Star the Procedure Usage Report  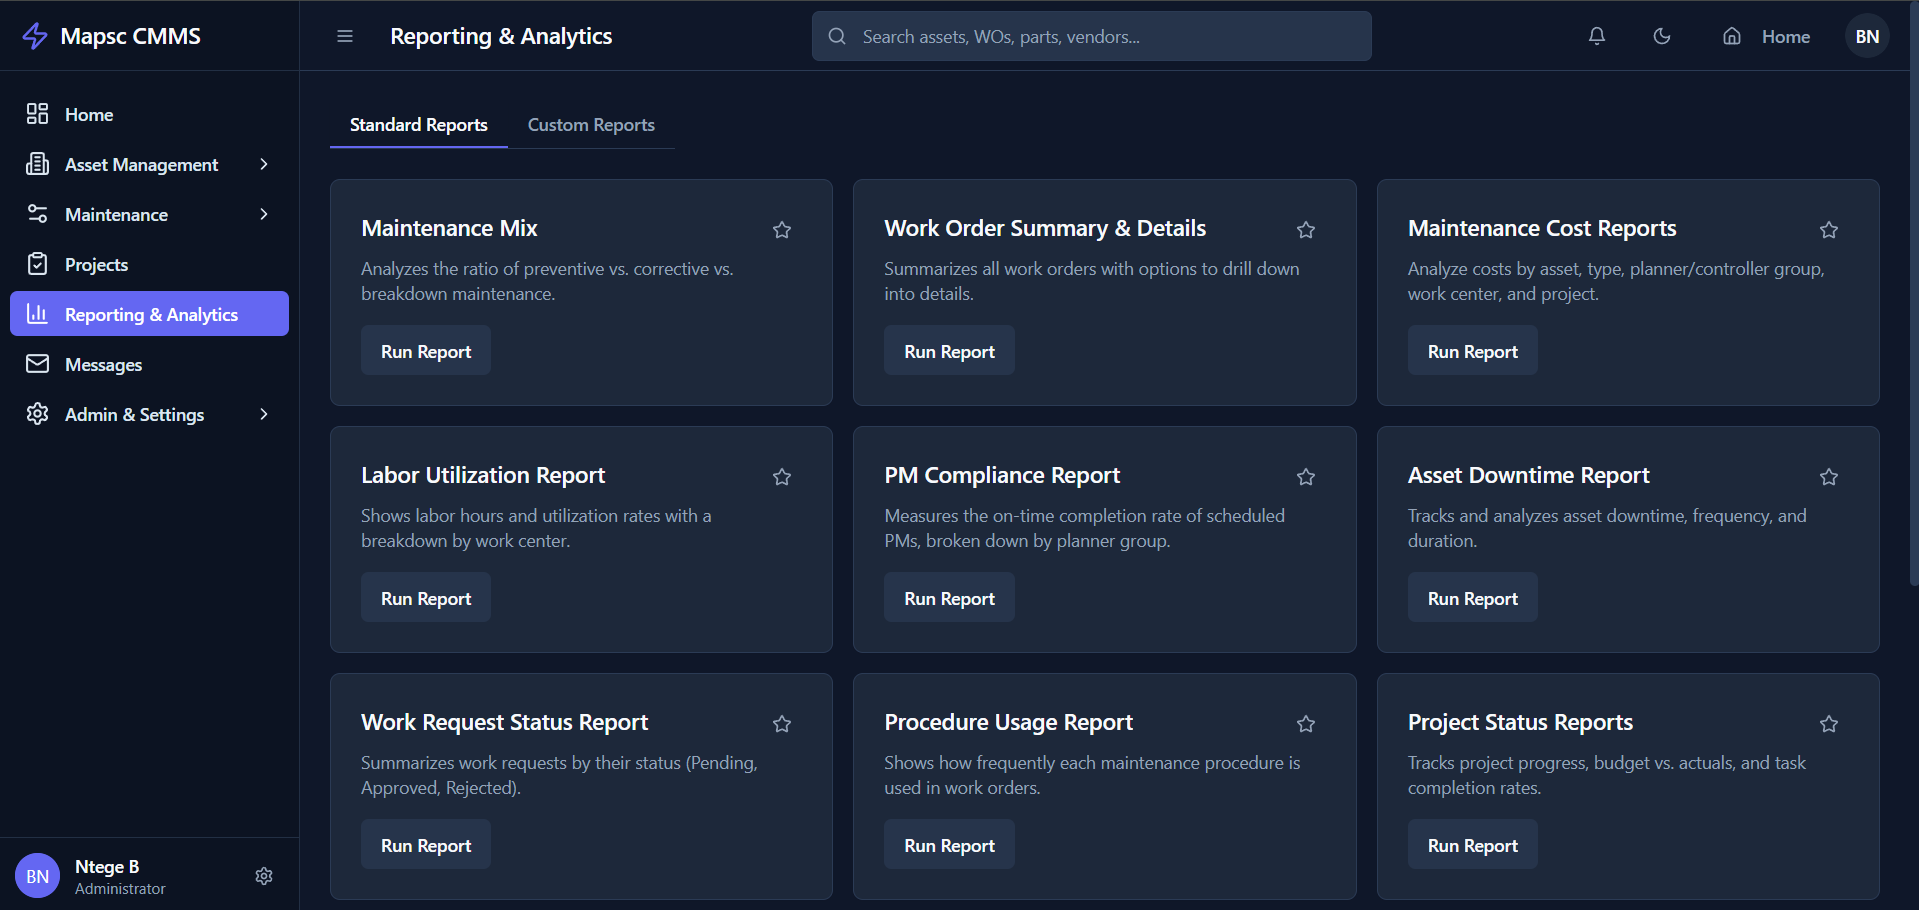click(x=1306, y=724)
